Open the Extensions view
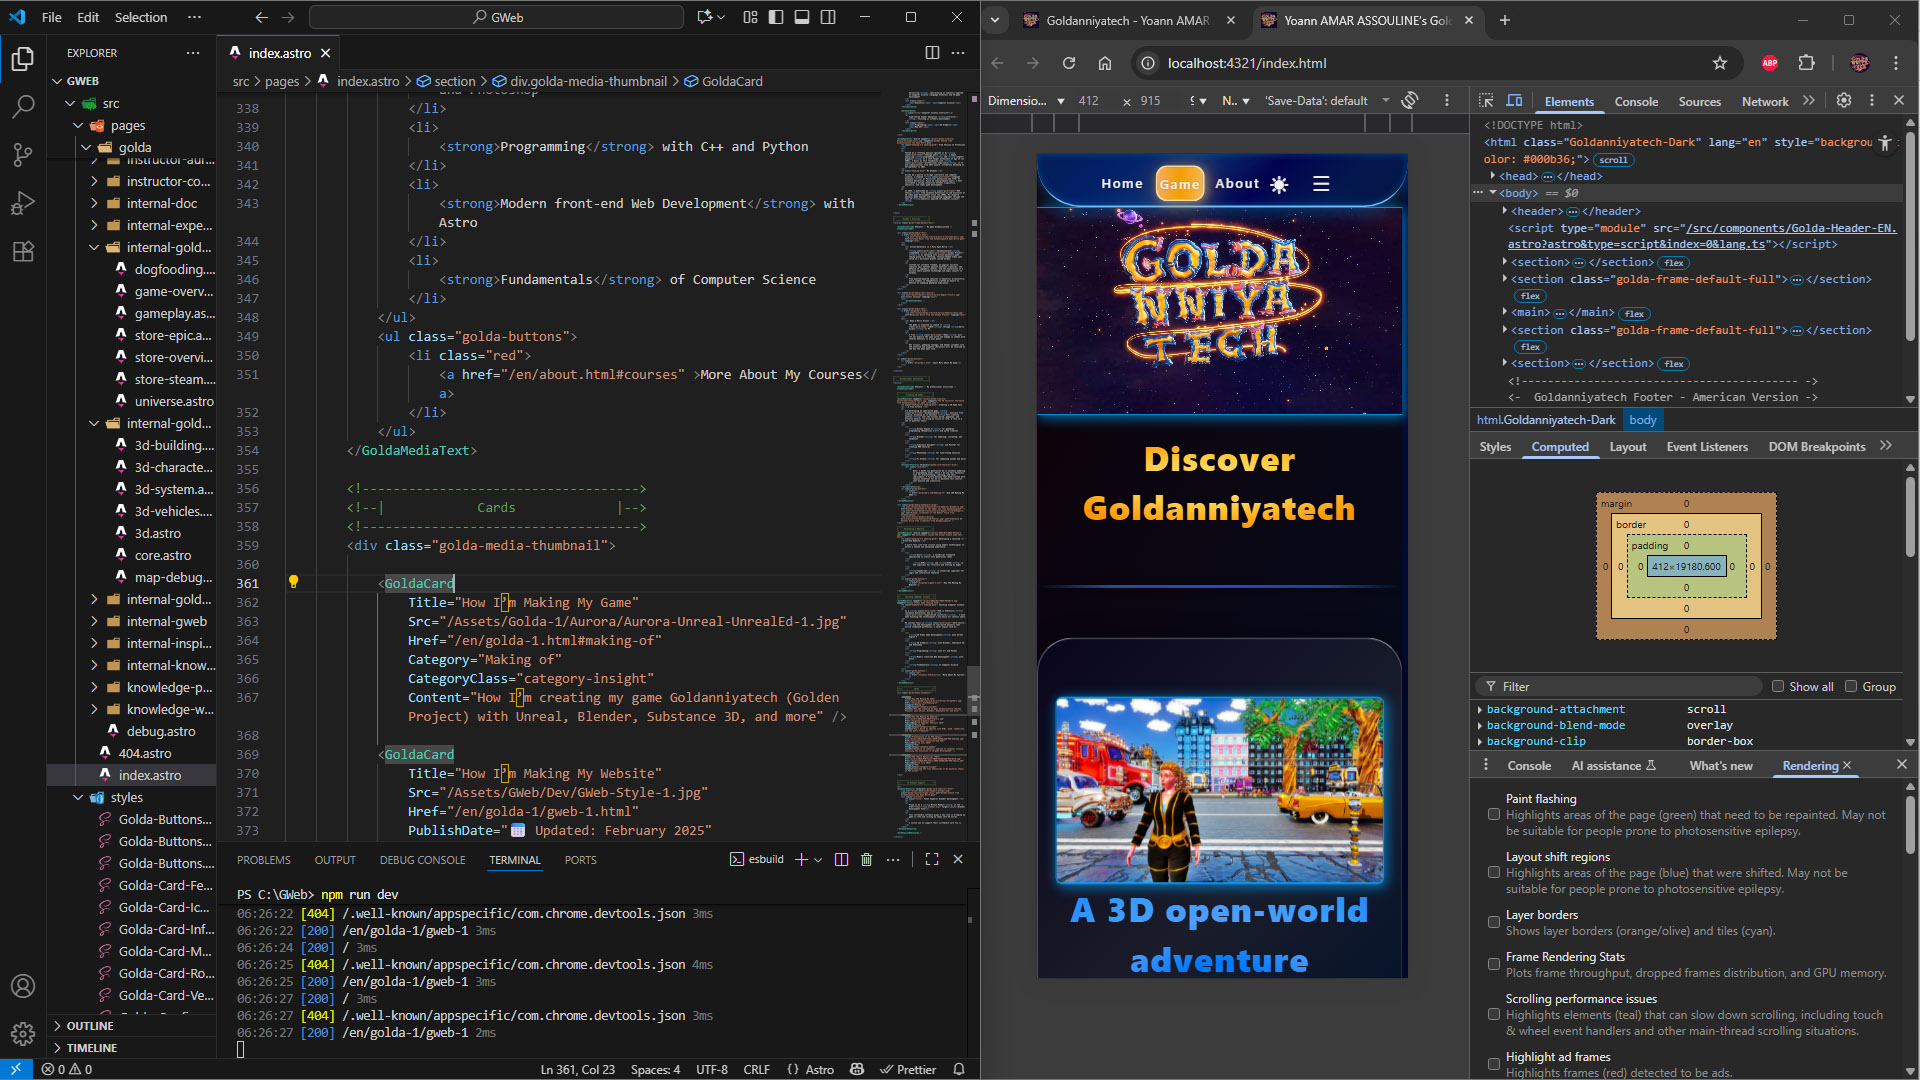 [22, 251]
